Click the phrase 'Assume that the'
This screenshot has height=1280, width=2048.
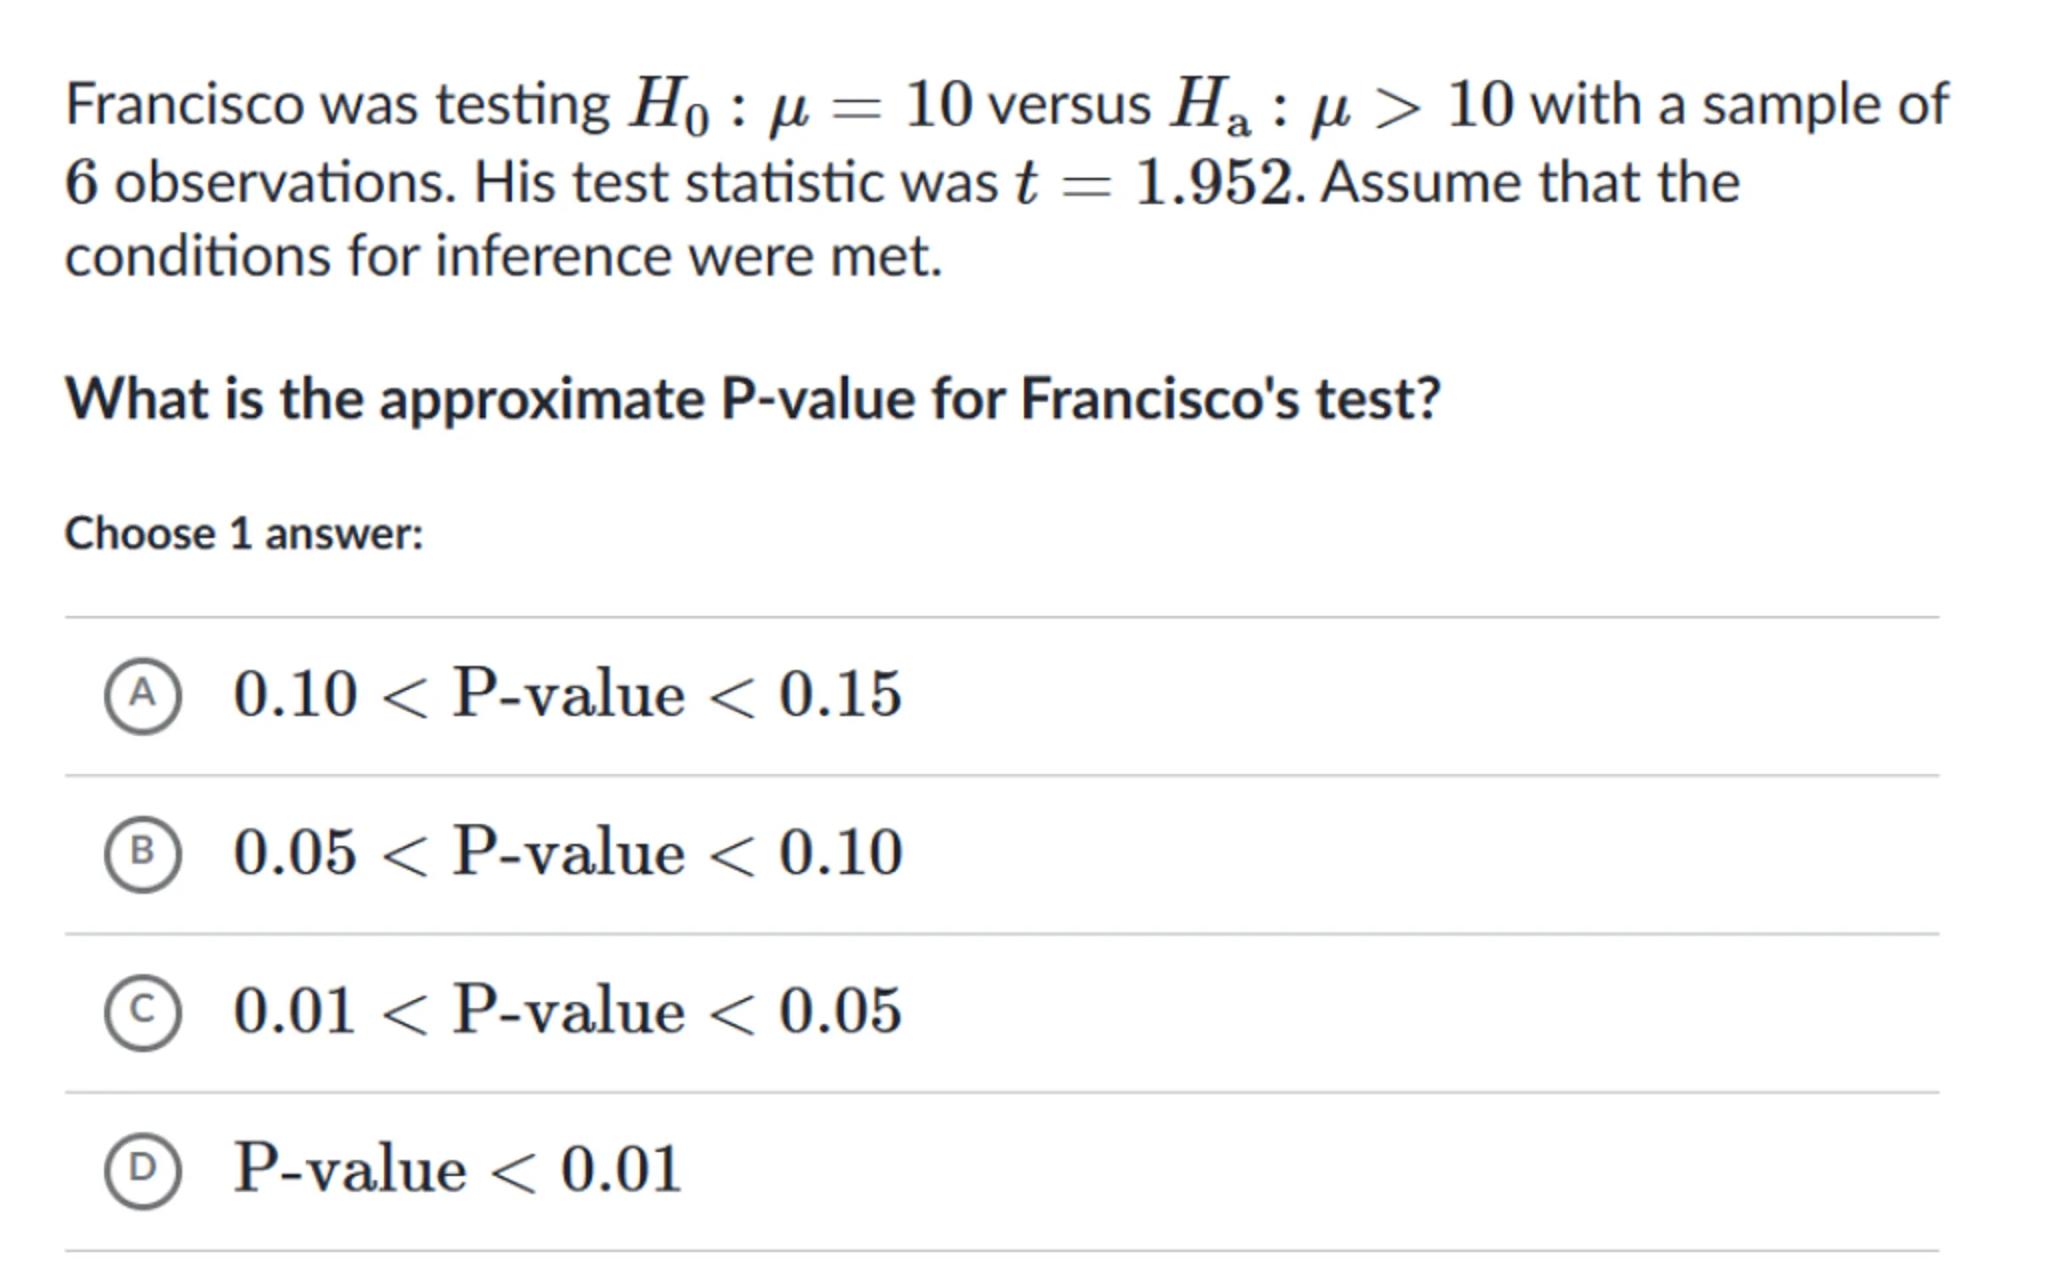click(x=1530, y=183)
